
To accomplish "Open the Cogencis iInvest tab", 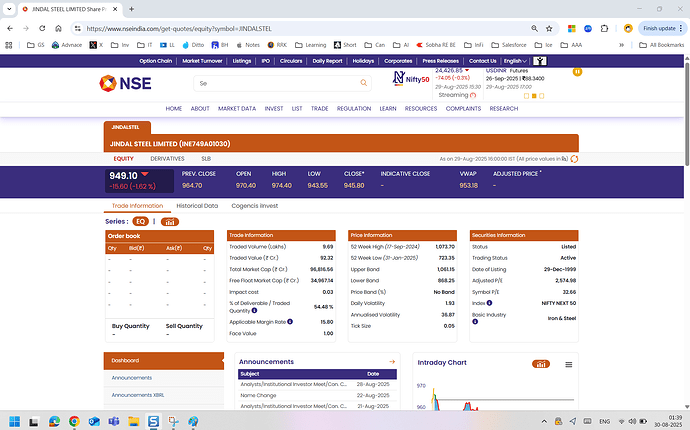I will (x=254, y=206).
